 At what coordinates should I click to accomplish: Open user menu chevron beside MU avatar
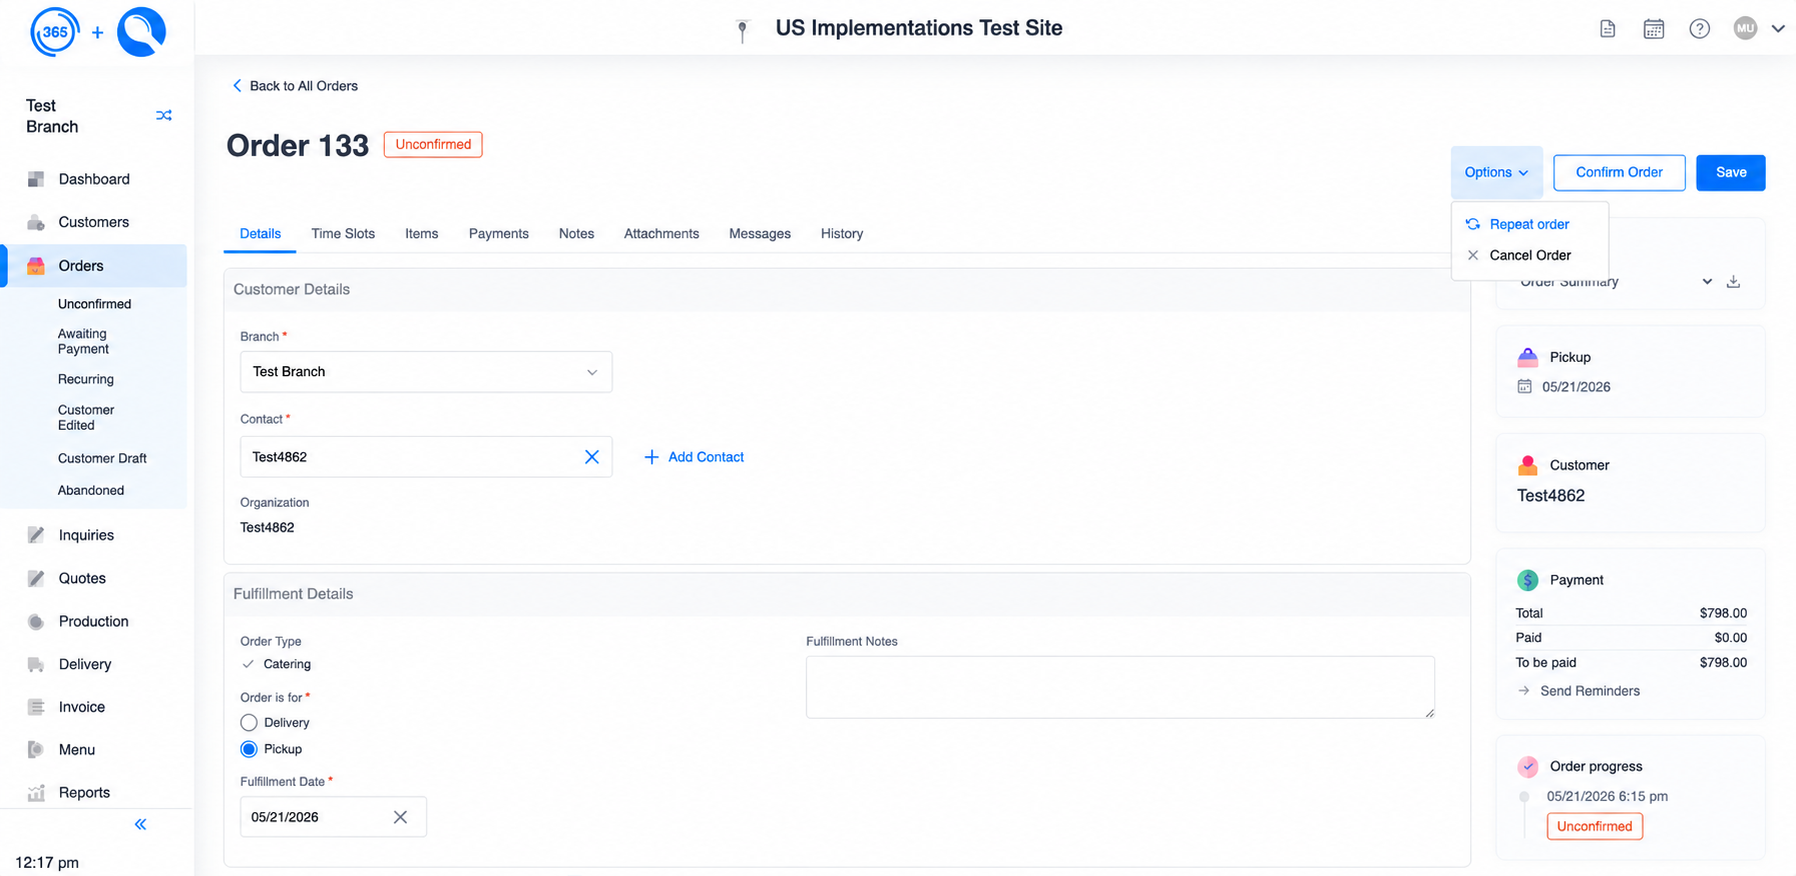point(1778,29)
